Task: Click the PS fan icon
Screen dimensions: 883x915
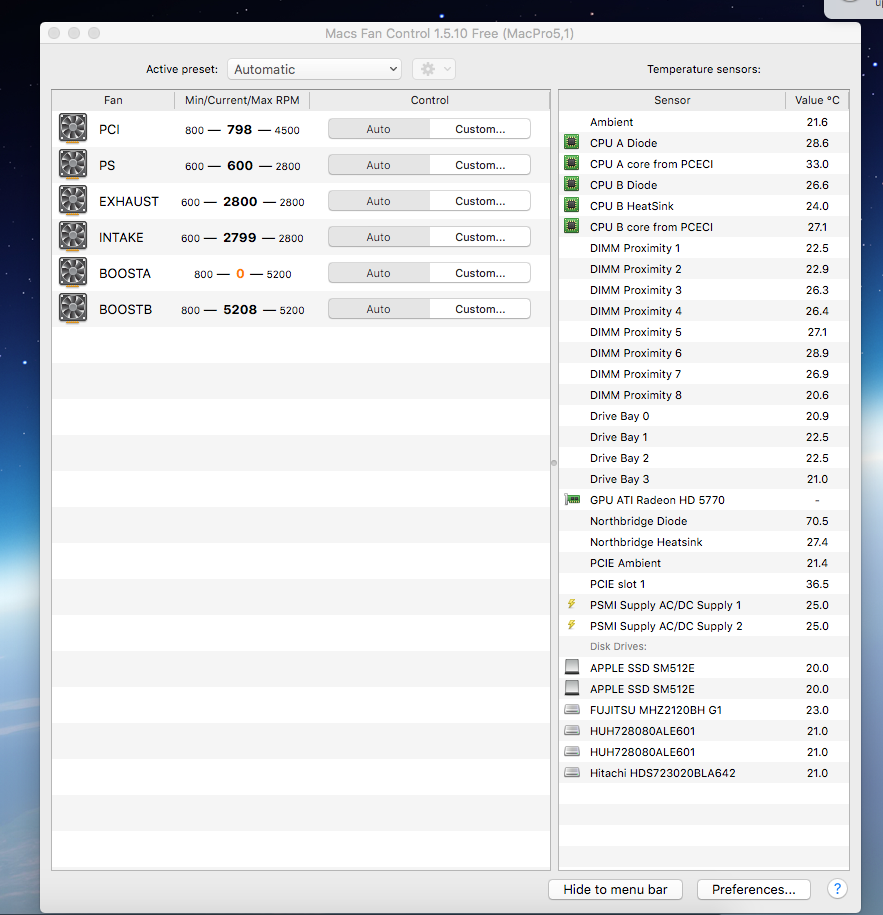Action: coord(73,164)
